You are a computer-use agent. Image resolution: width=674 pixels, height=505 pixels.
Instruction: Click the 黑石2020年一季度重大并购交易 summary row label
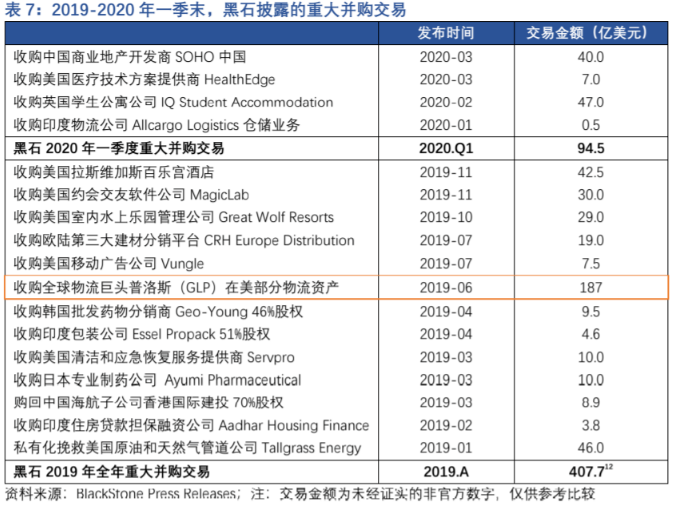pos(118,148)
